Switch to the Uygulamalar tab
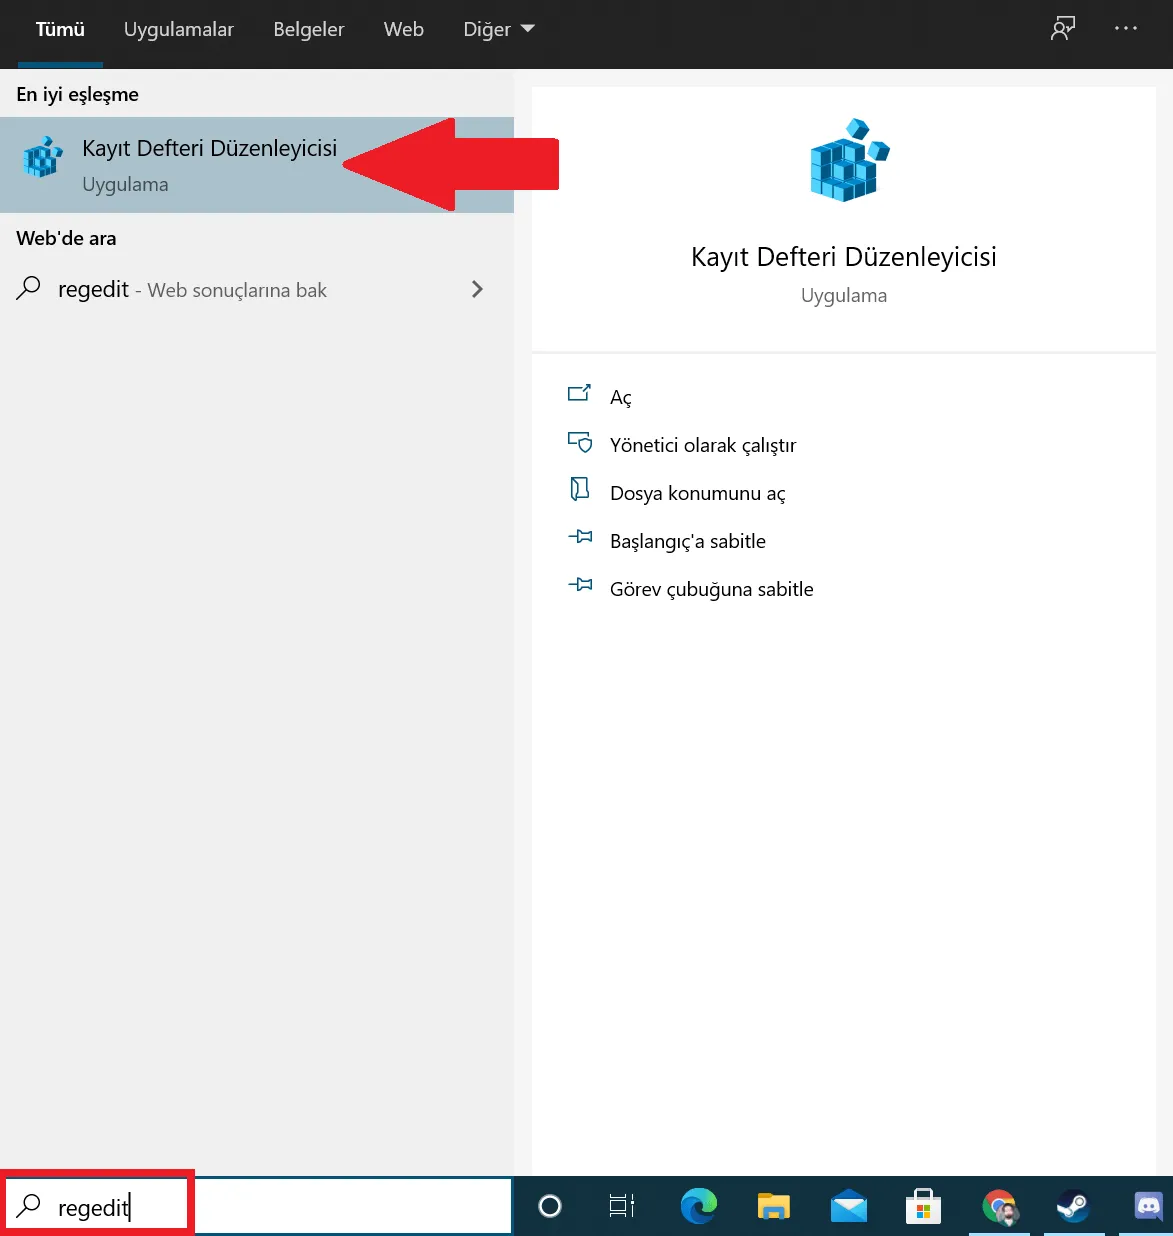The width and height of the screenshot is (1173, 1236). (178, 29)
